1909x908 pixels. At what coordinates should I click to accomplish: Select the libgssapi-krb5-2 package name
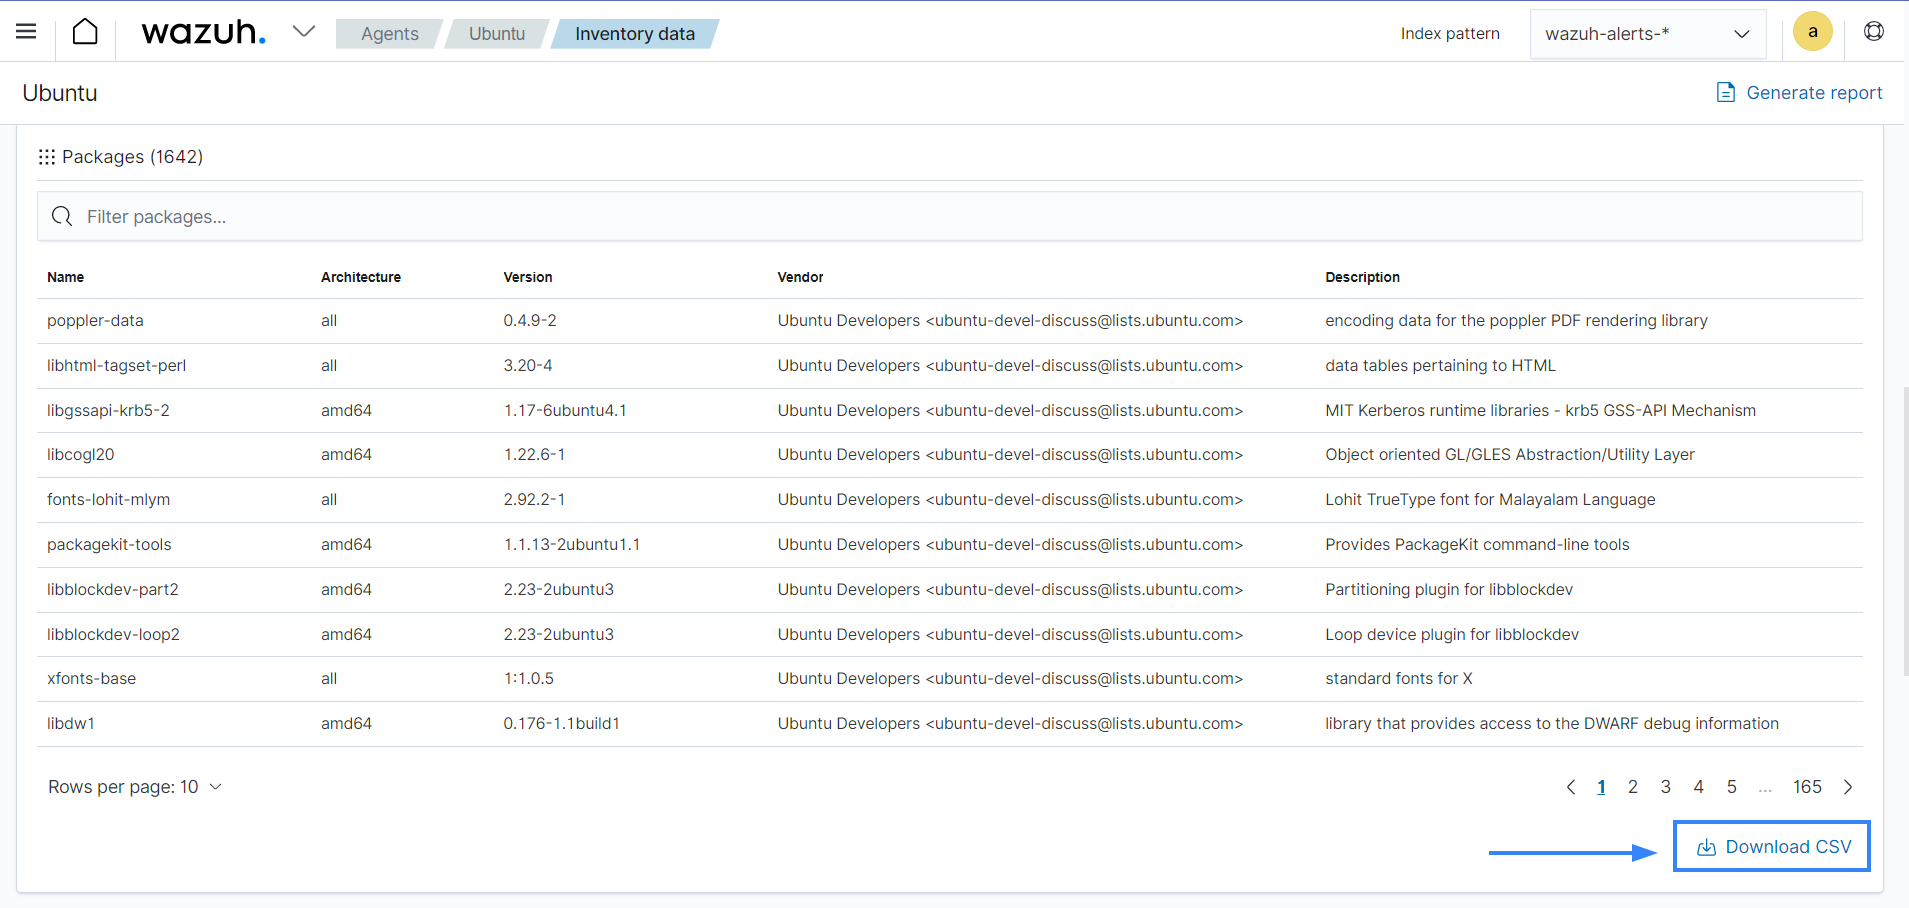tap(108, 411)
